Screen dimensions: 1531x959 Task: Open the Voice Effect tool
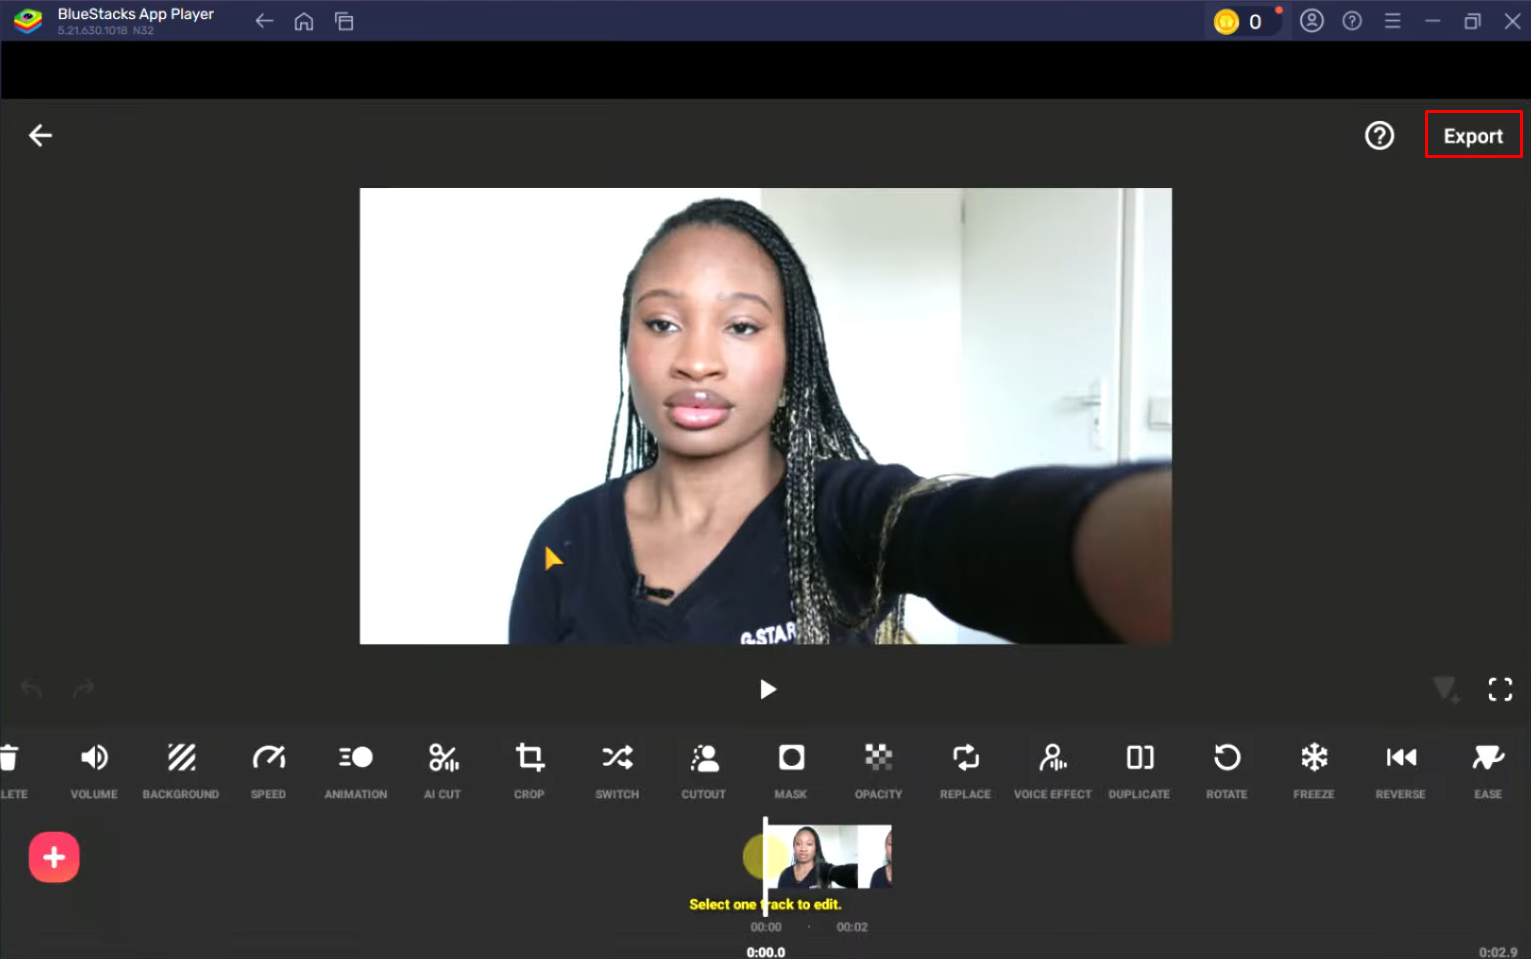pyautogui.click(x=1052, y=770)
